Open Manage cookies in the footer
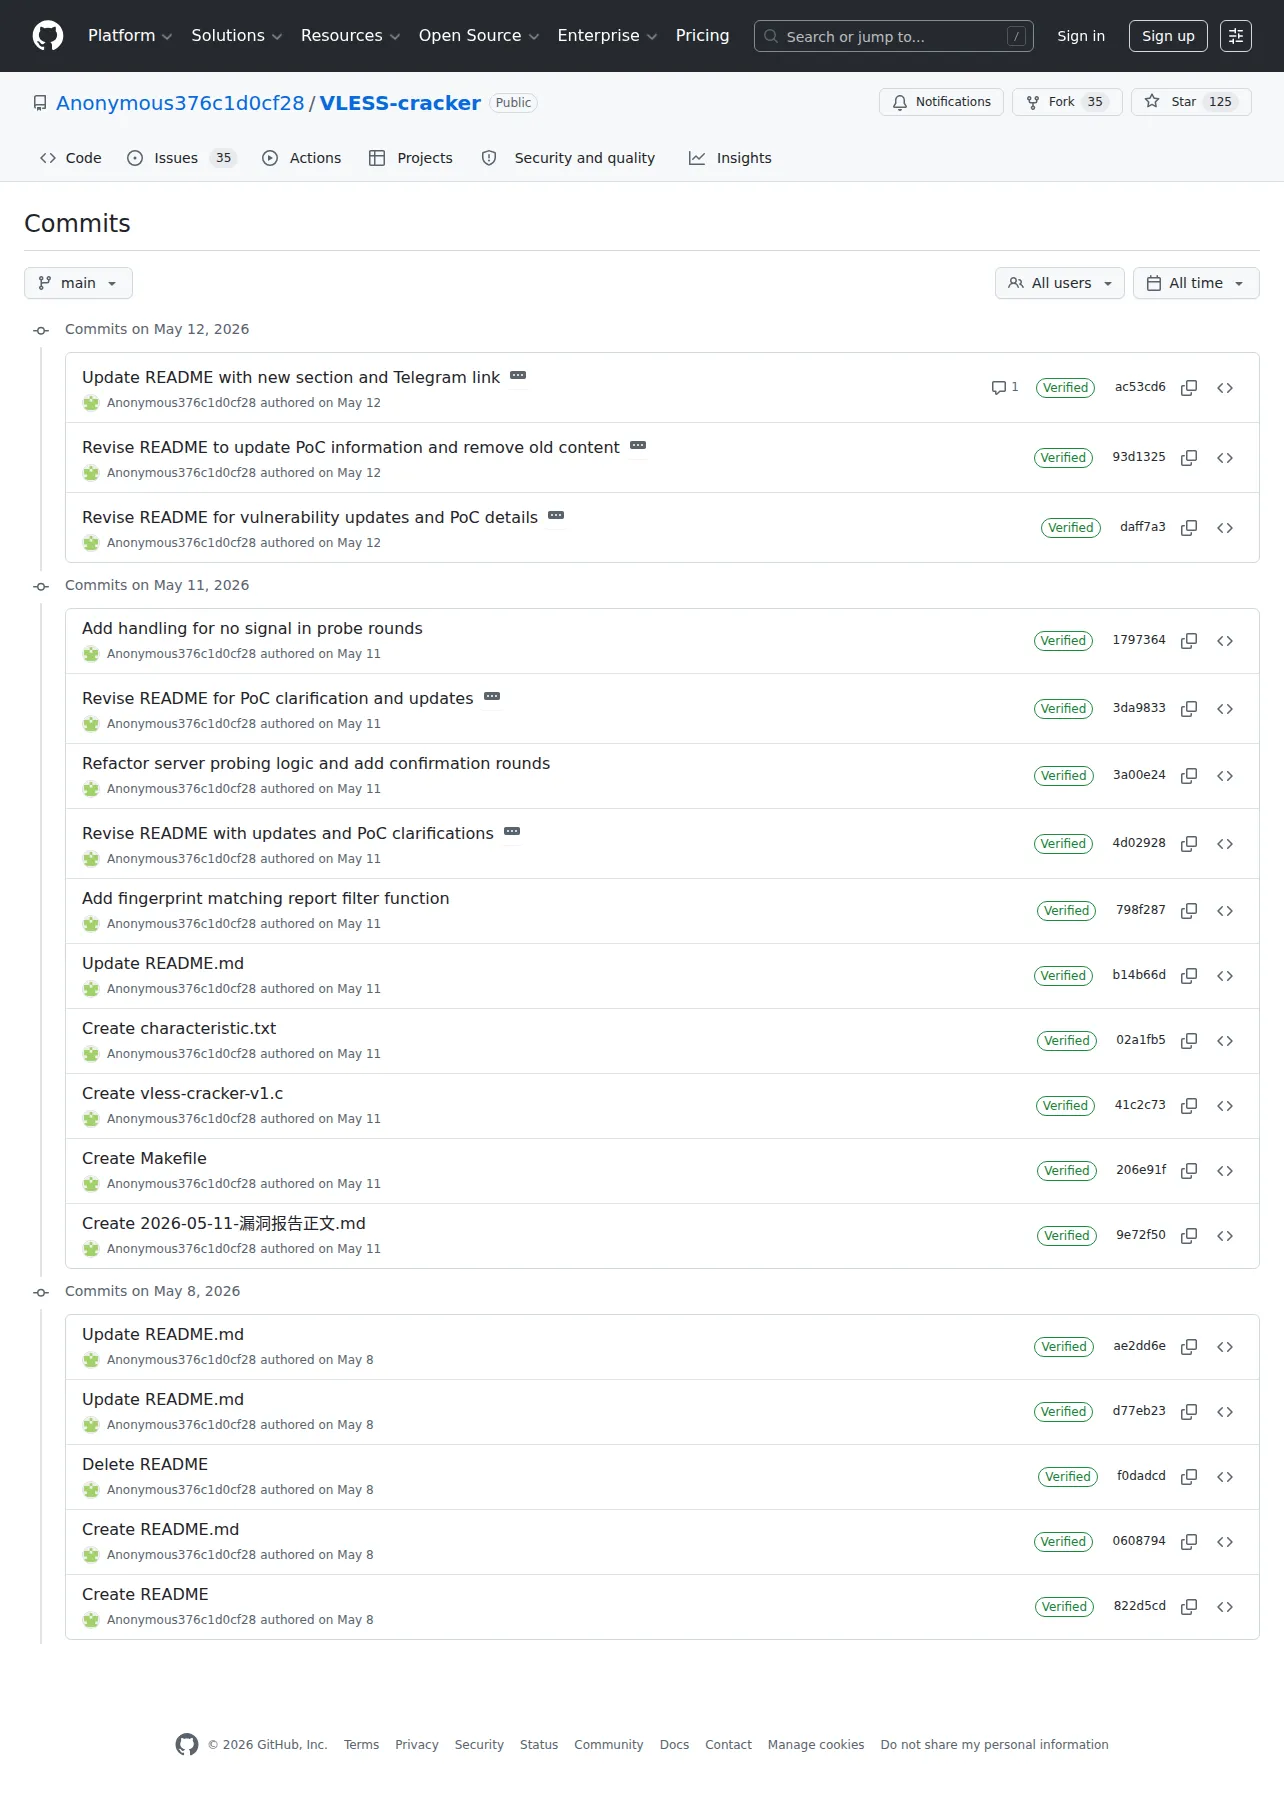1284x1798 pixels. point(816,1745)
